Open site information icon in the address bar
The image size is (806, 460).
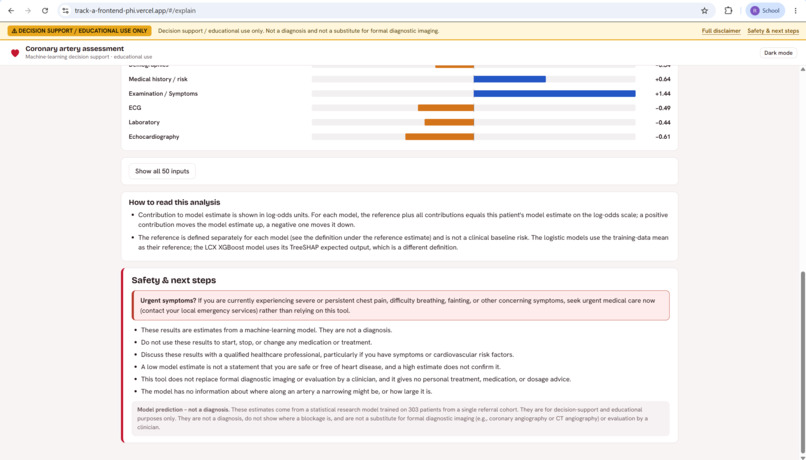pos(65,10)
